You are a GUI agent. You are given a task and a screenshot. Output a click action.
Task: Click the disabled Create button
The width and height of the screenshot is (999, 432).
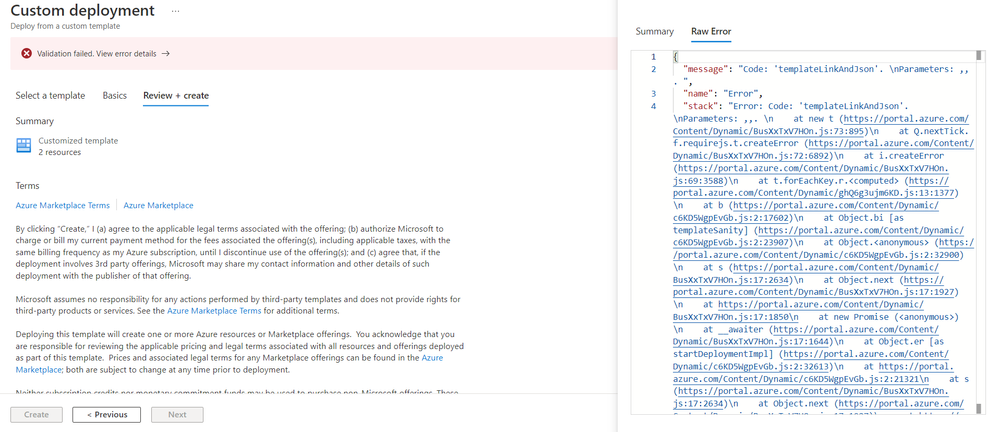coord(36,415)
